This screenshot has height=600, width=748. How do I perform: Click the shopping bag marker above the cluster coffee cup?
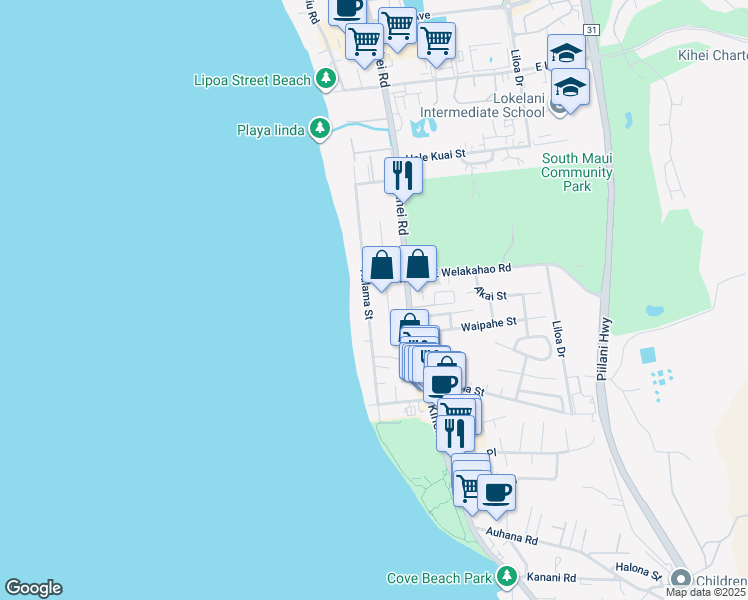point(447,360)
